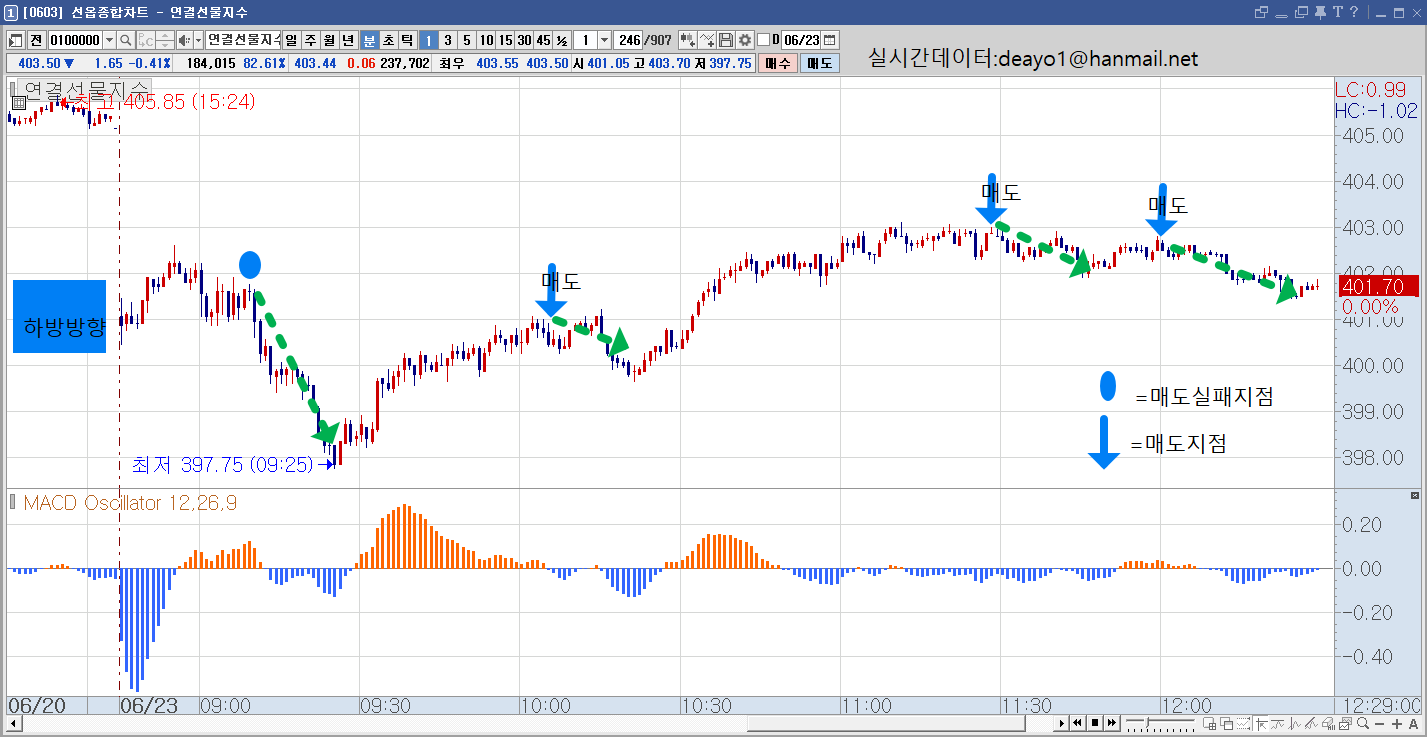The width and height of the screenshot is (1427, 737).
Task: Select the 분 (minute) period toggle
Action: click(x=369, y=40)
